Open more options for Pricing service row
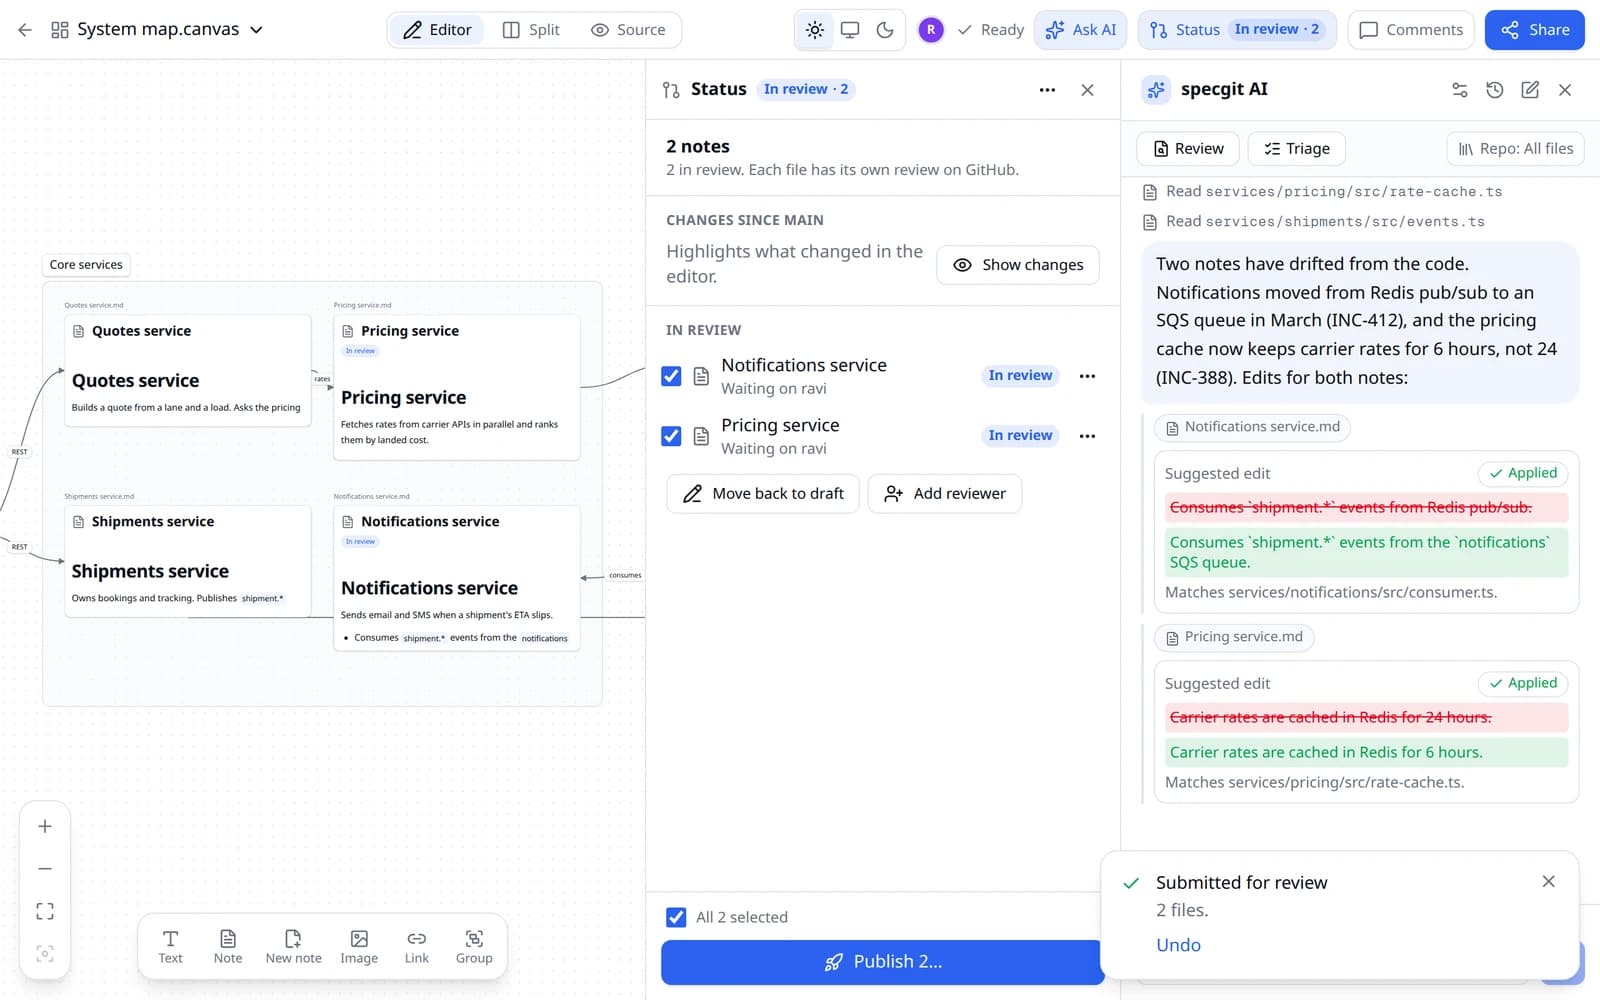Screen dimensions: 1600x1000 tap(1087, 436)
